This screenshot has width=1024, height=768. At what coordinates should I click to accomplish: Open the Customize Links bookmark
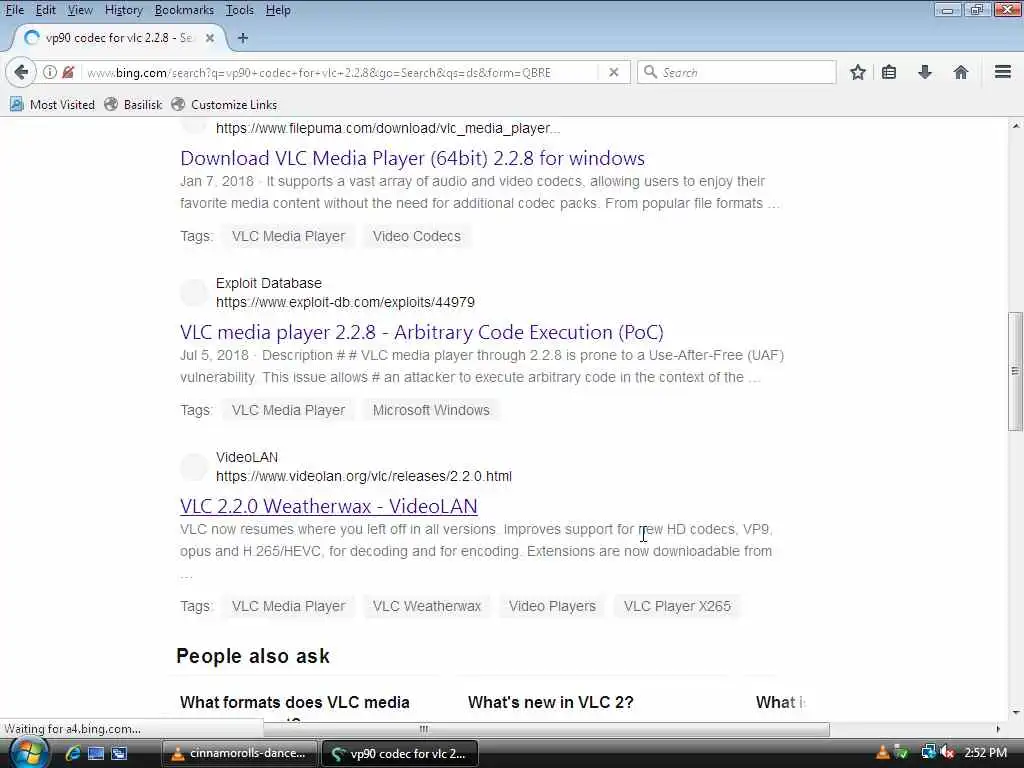pyautogui.click(x=224, y=104)
